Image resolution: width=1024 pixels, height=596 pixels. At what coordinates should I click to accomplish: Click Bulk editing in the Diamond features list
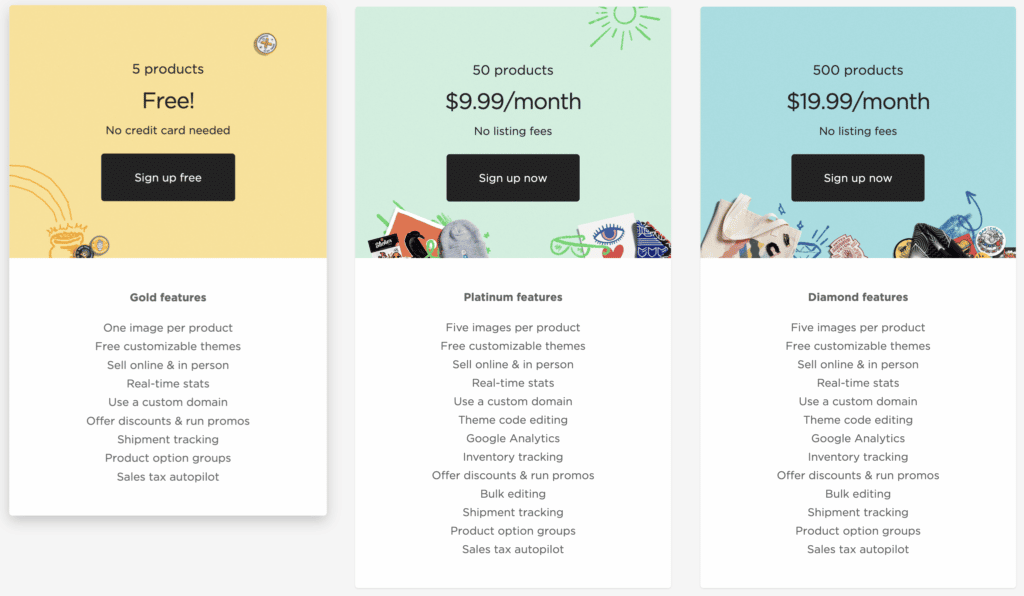(858, 494)
